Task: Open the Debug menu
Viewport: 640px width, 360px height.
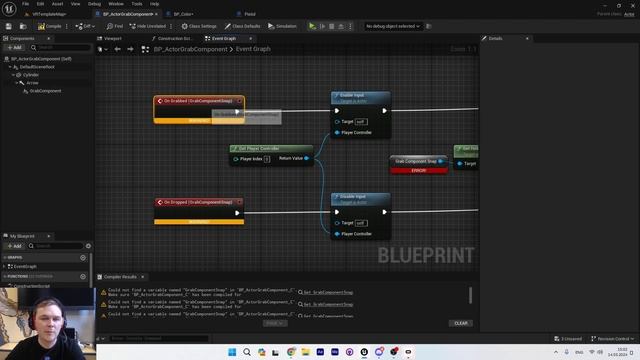Action: click(94, 4)
